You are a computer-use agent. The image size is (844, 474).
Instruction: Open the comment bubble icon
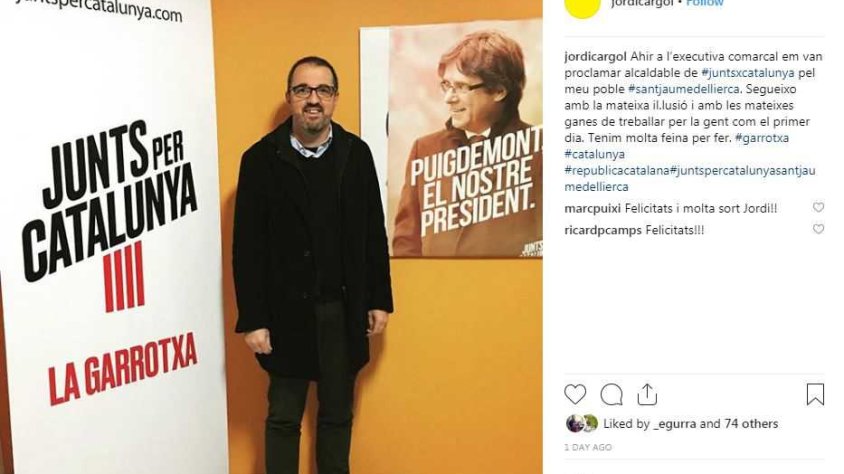coord(611,395)
